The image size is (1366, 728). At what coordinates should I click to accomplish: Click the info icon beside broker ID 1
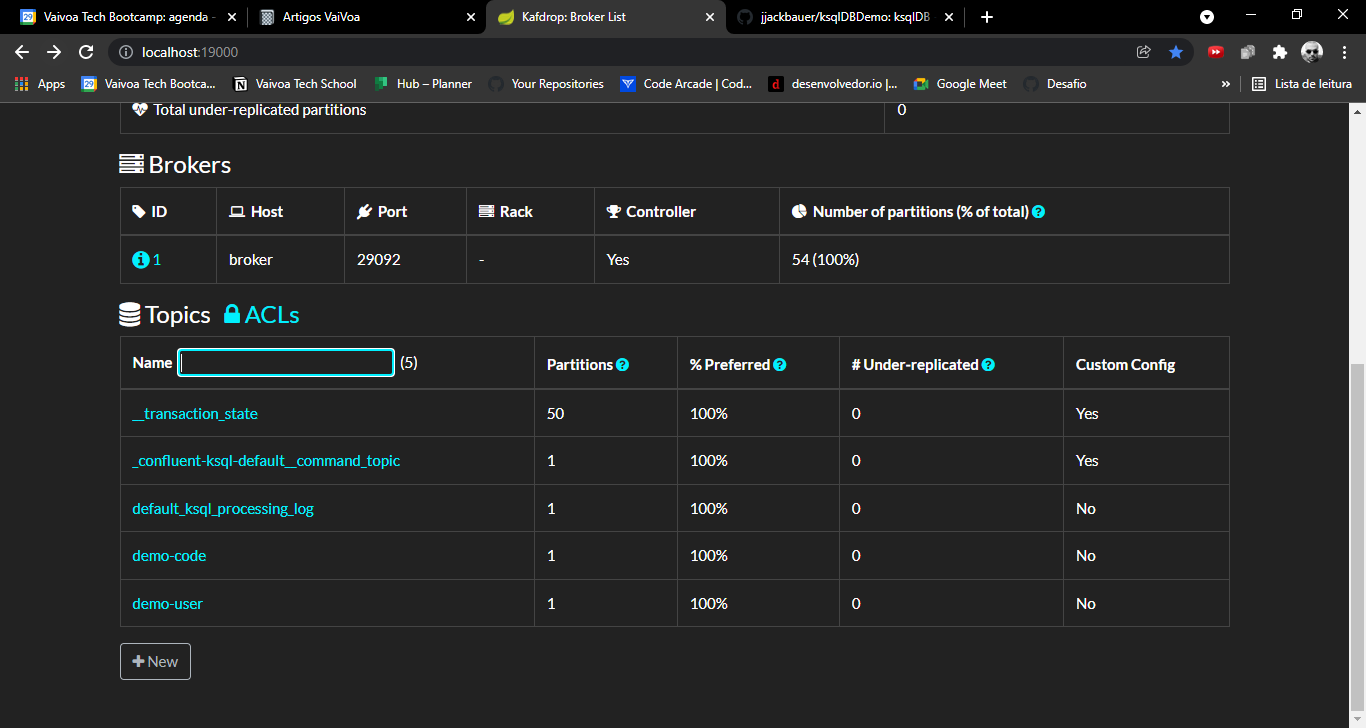point(140,260)
